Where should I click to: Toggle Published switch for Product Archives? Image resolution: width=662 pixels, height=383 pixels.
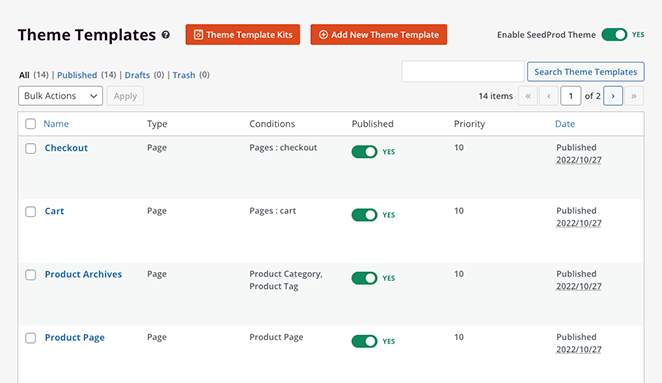point(364,278)
